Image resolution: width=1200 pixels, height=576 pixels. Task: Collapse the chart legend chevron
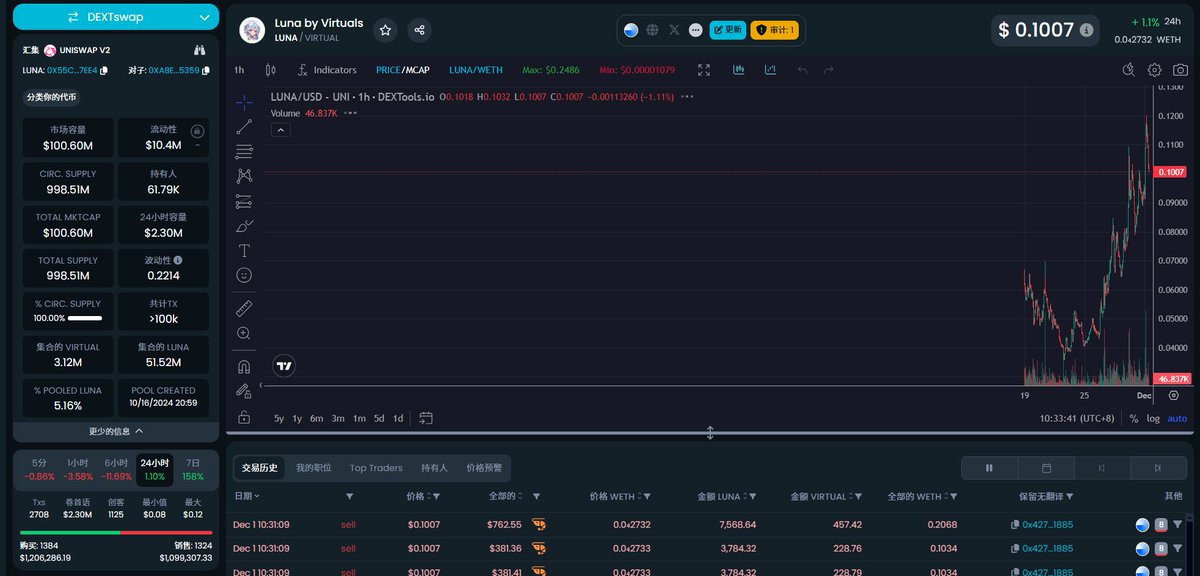pos(282,130)
